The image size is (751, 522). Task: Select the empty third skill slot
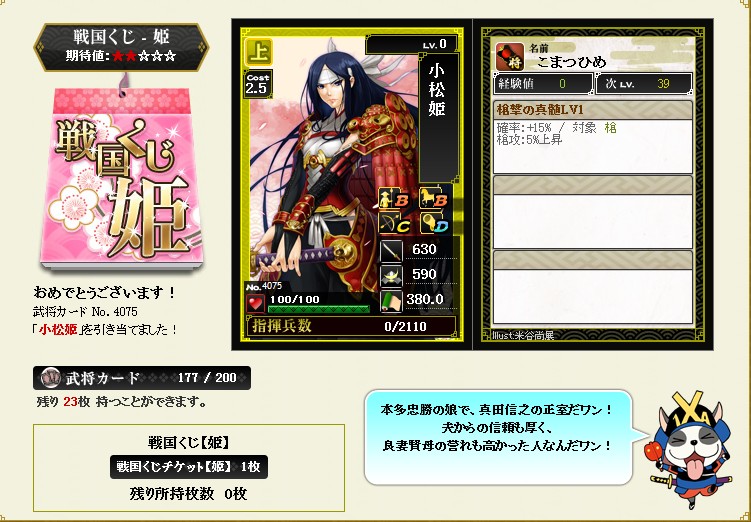coord(593,287)
